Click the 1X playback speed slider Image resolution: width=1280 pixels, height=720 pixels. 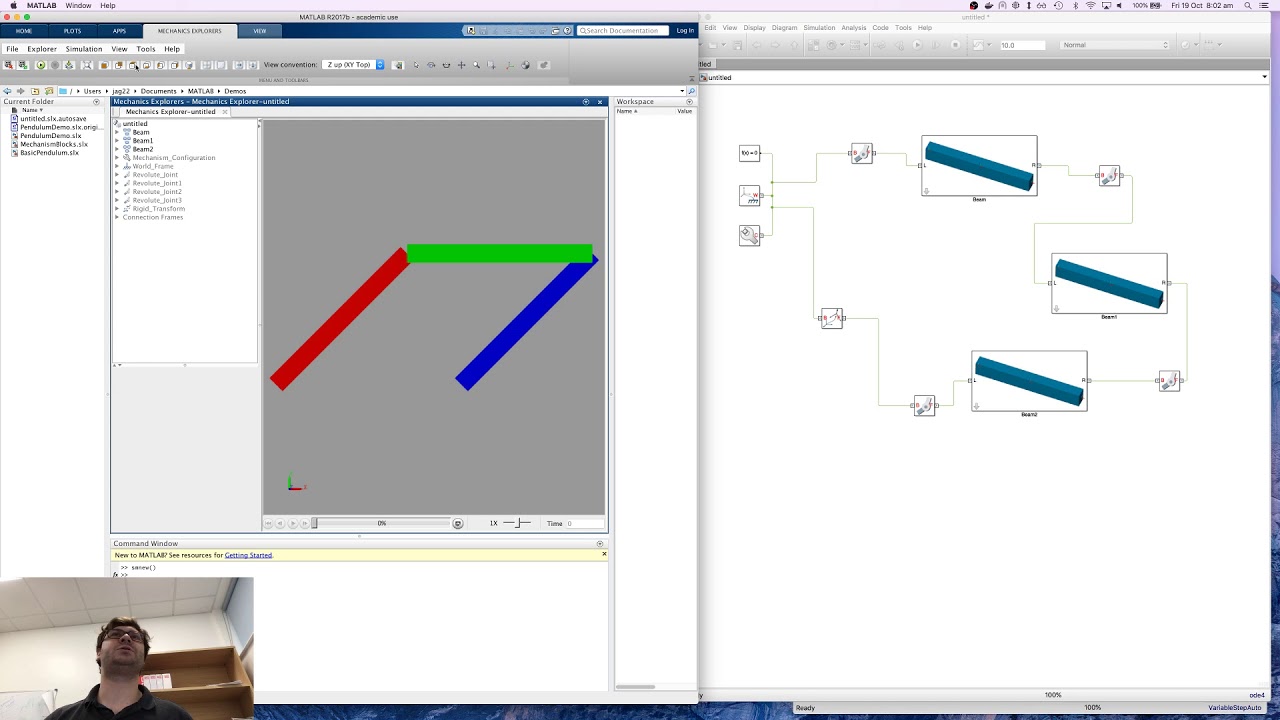click(x=517, y=523)
